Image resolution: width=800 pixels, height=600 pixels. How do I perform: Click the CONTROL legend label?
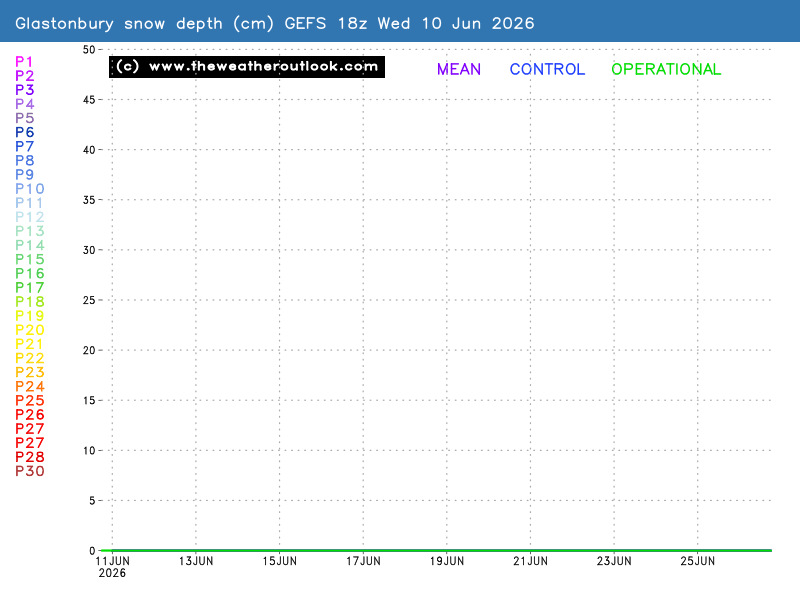tap(547, 69)
